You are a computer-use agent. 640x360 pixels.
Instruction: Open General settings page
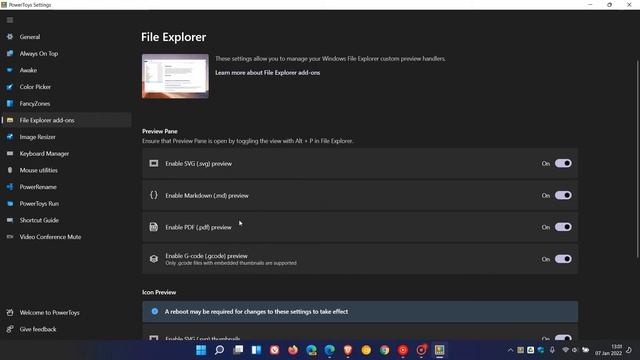point(65,37)
